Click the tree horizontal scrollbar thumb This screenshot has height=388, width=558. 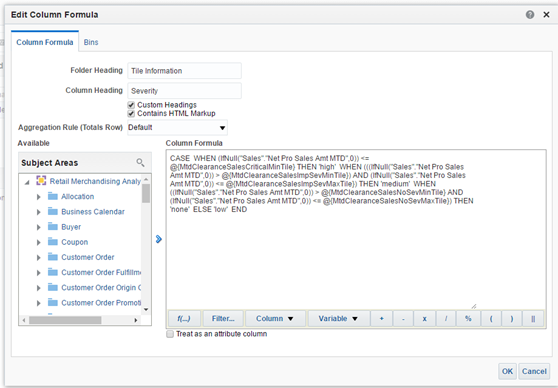(65, 320)
